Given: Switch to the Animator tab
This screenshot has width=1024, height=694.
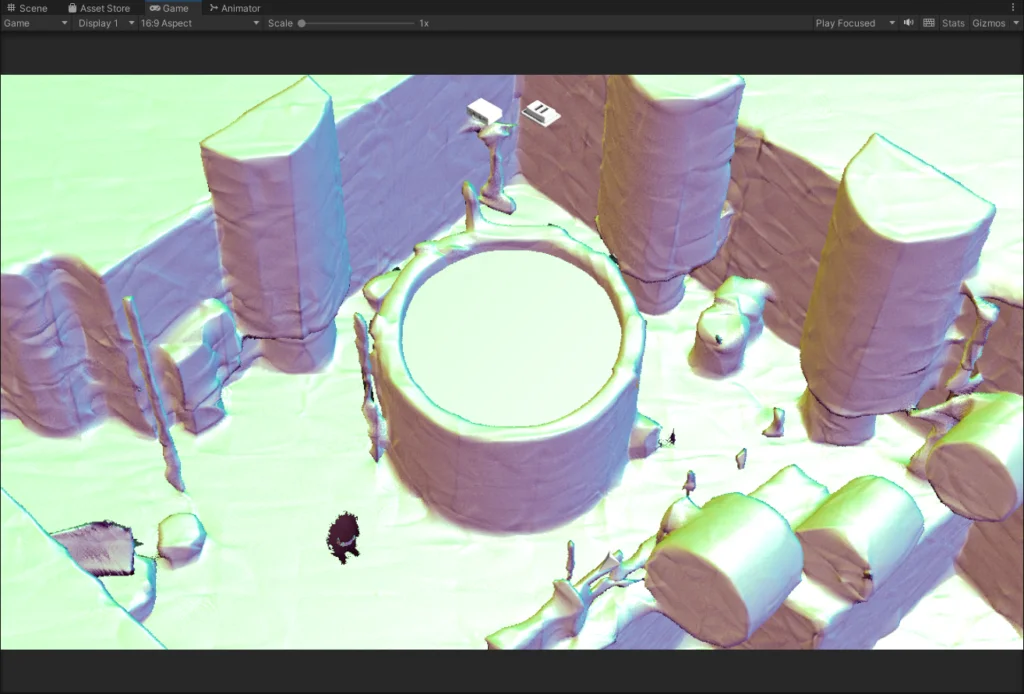Looking at the screenshot, I should [x=235, y=8].
